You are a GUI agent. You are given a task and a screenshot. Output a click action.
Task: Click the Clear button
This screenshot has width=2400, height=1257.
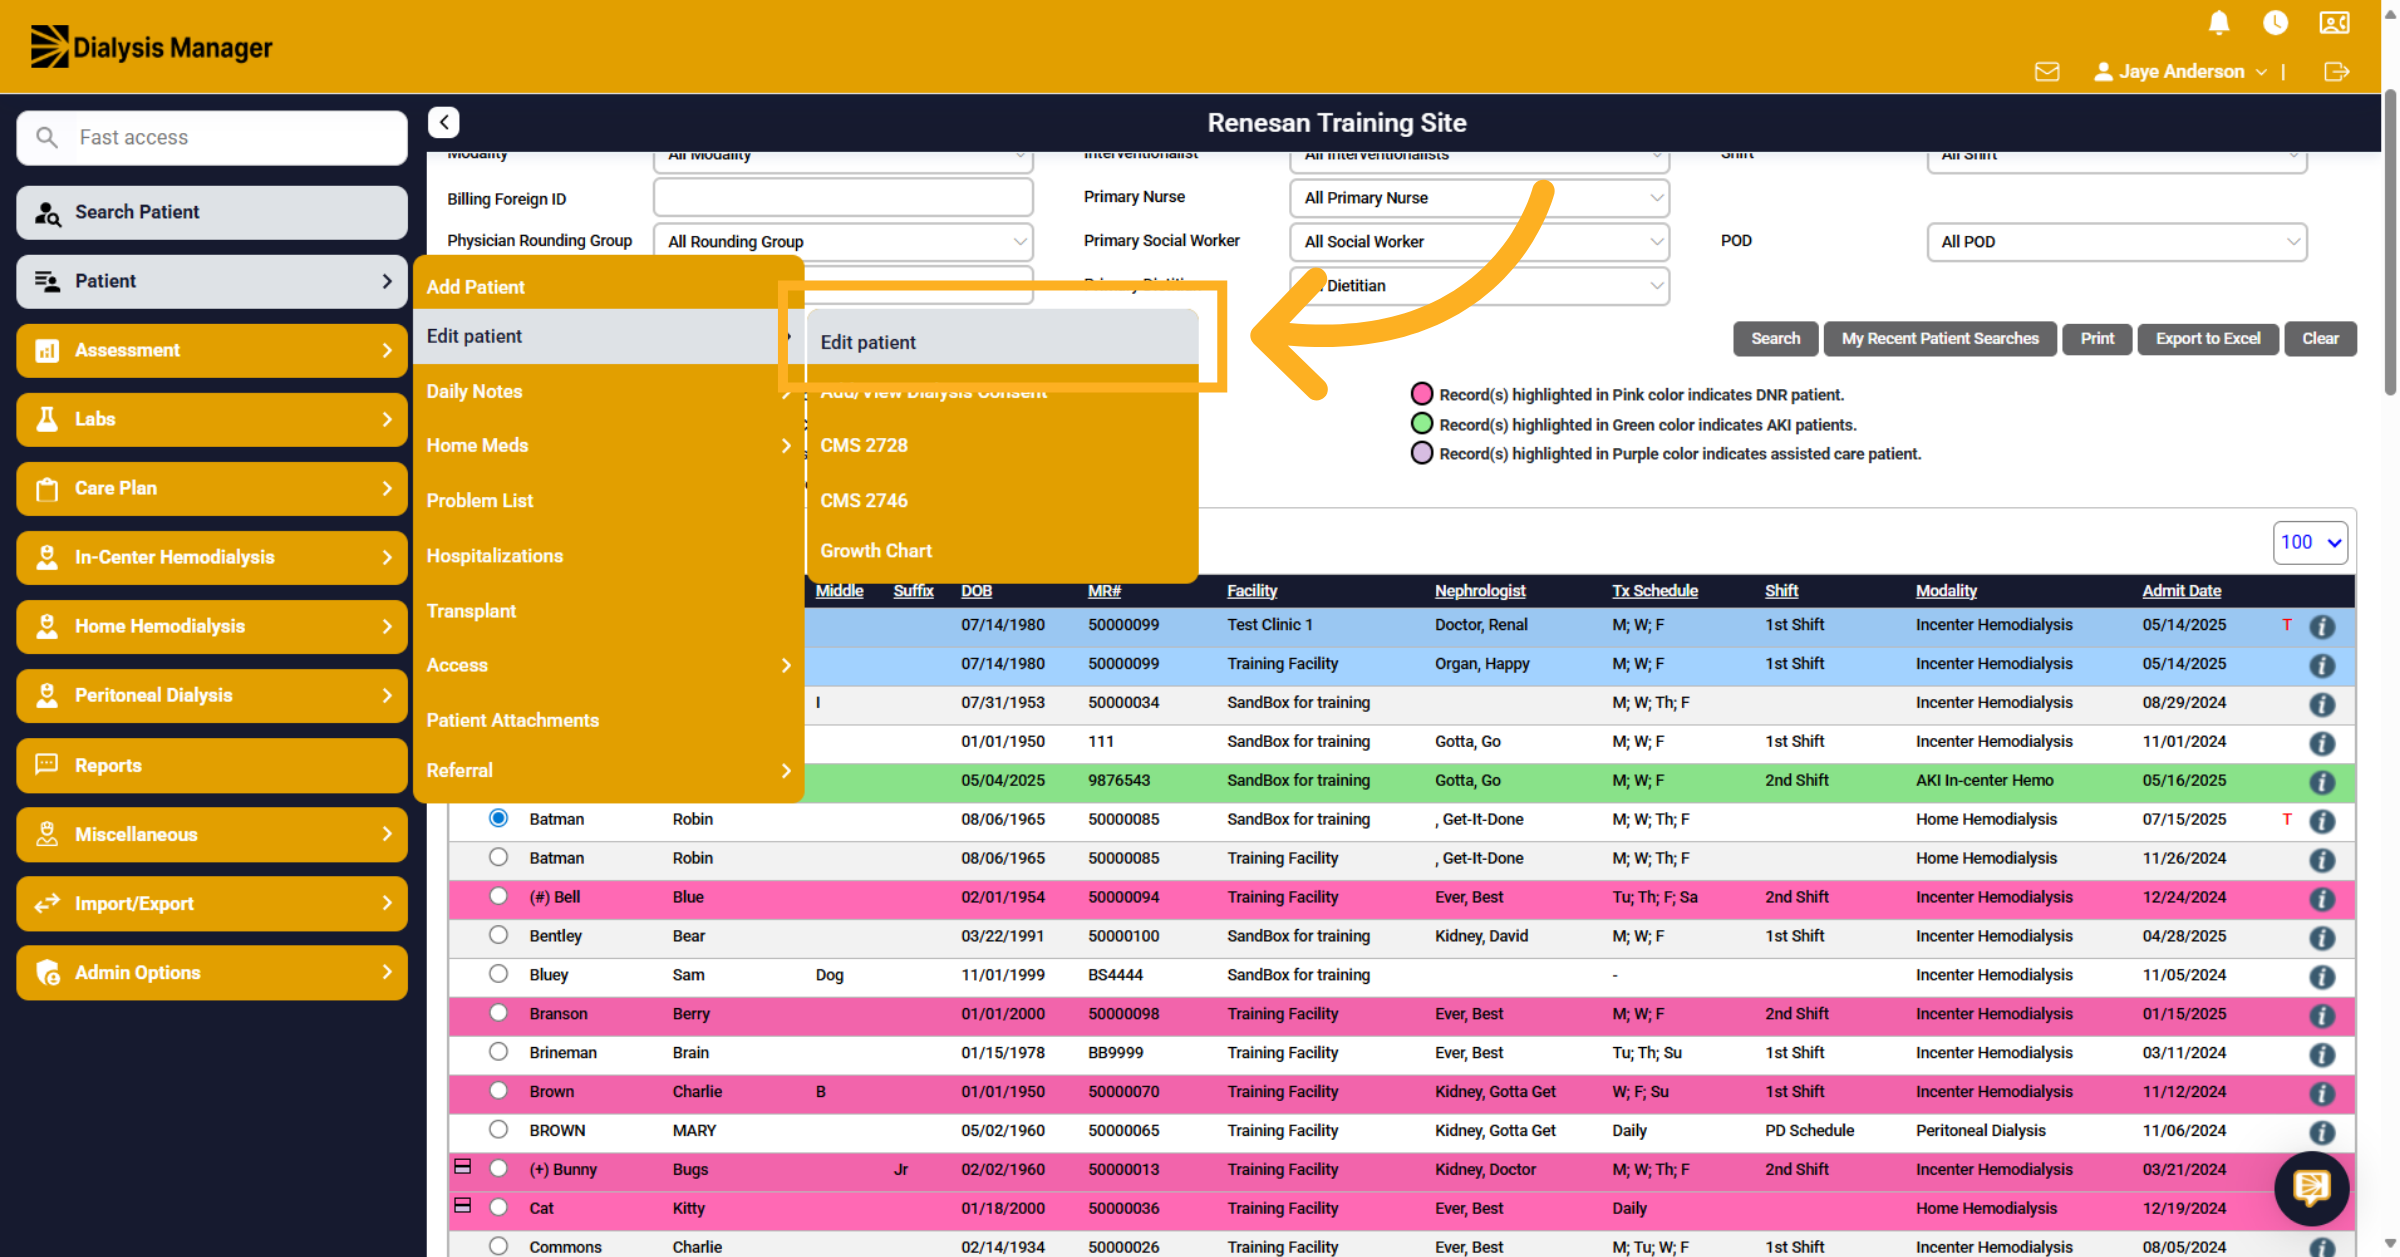pos(2320,339)
